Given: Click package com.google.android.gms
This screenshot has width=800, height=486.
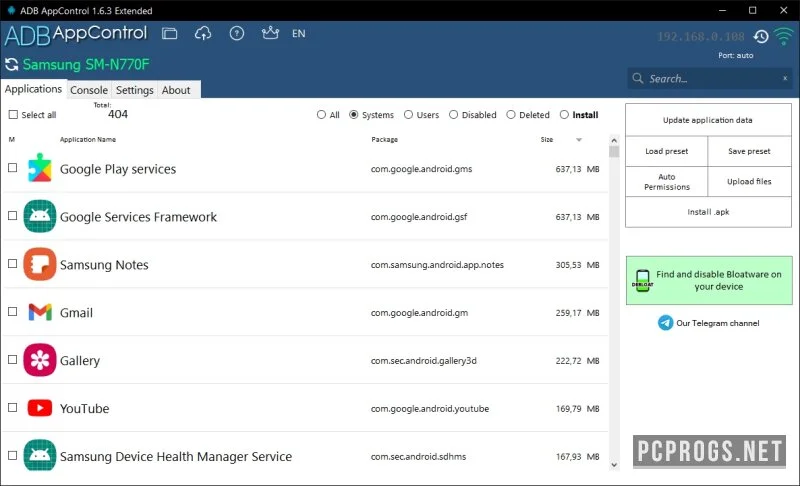Looking at the screenshot, I should [421, 169].
